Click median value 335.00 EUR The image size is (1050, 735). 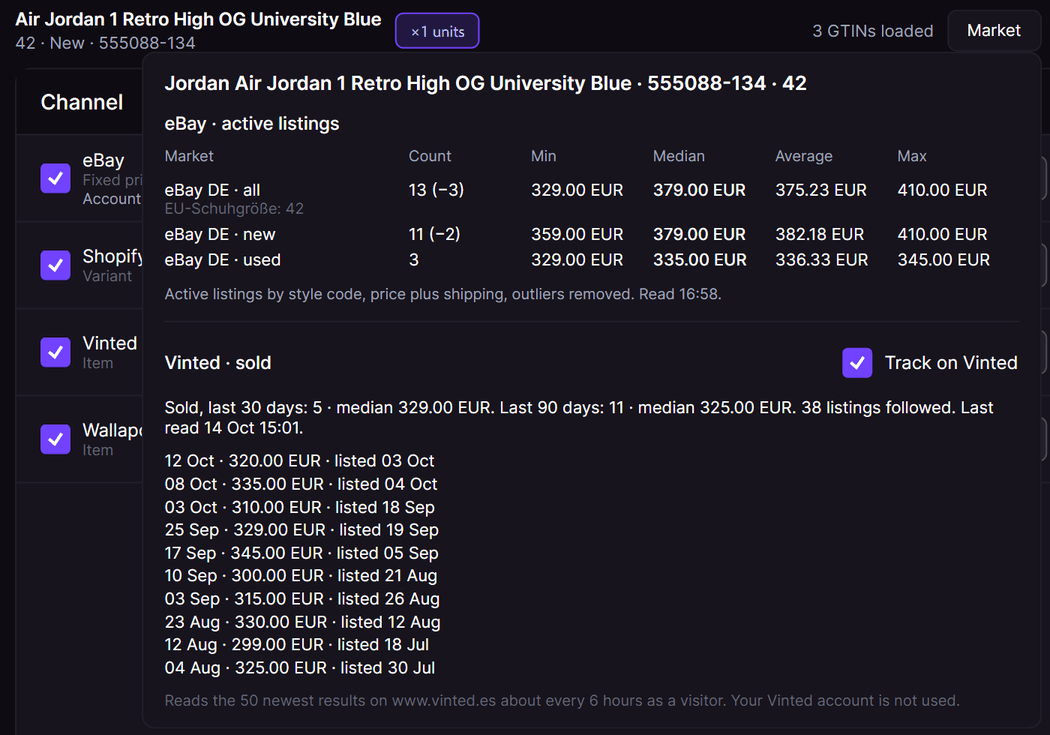[700, 260]
